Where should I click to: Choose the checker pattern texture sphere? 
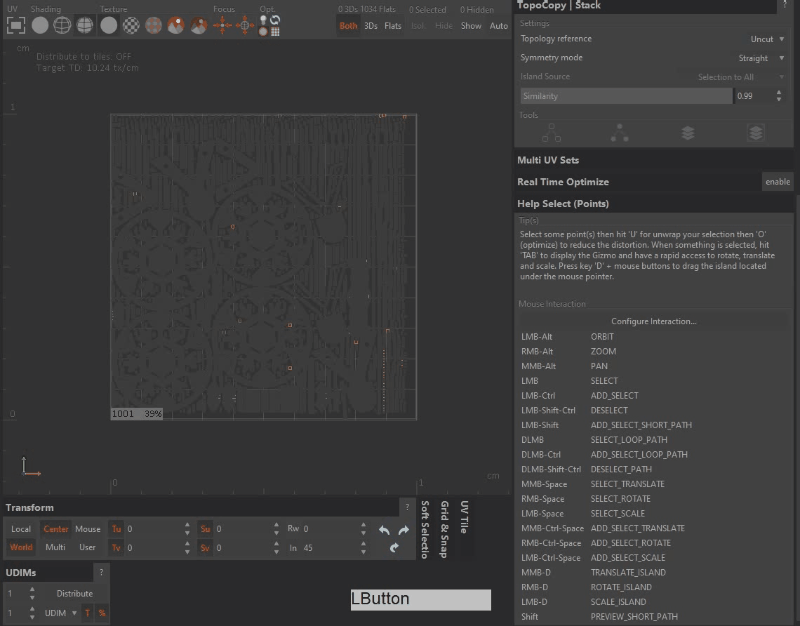131,25
